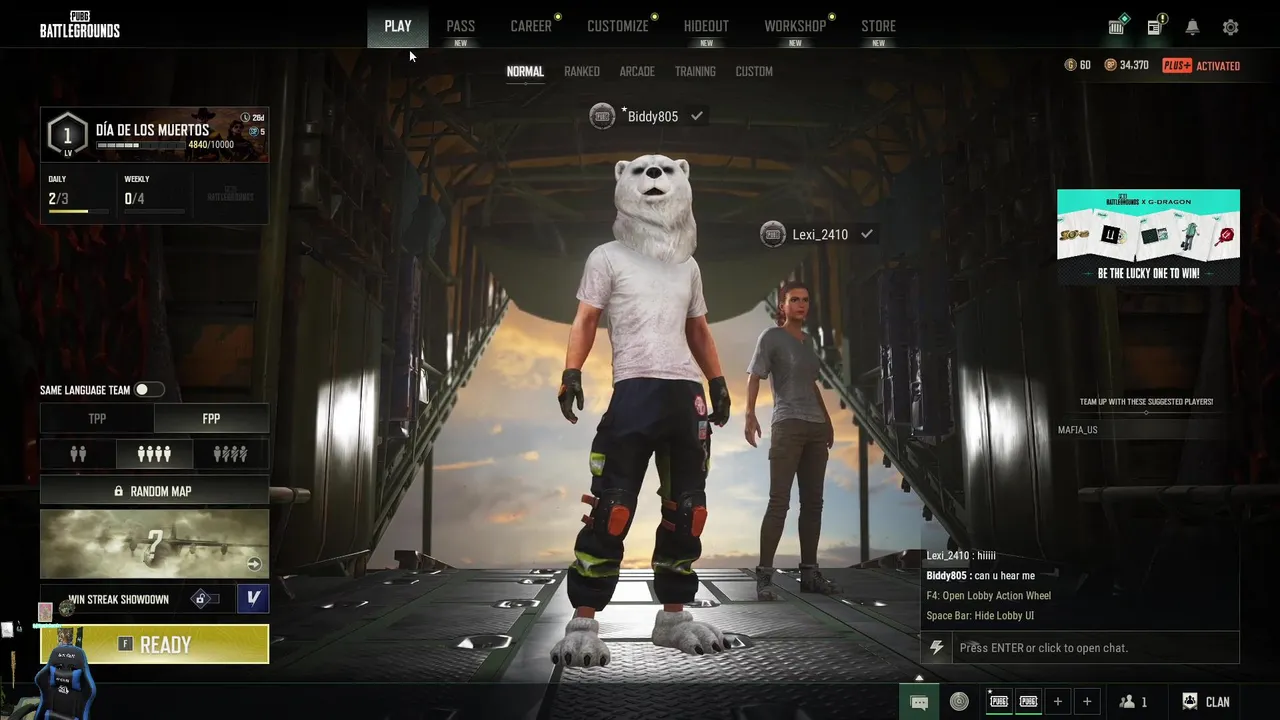Select the Arcade match mode

(x=637, y=72)
